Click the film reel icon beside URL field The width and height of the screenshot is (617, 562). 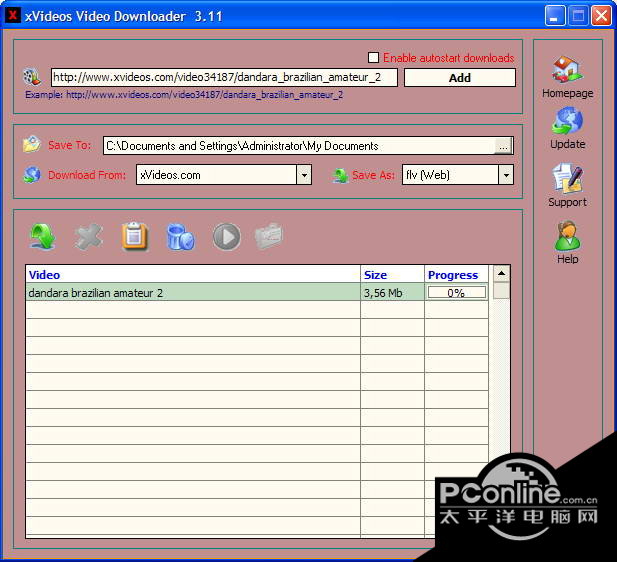tap(32, 77)
